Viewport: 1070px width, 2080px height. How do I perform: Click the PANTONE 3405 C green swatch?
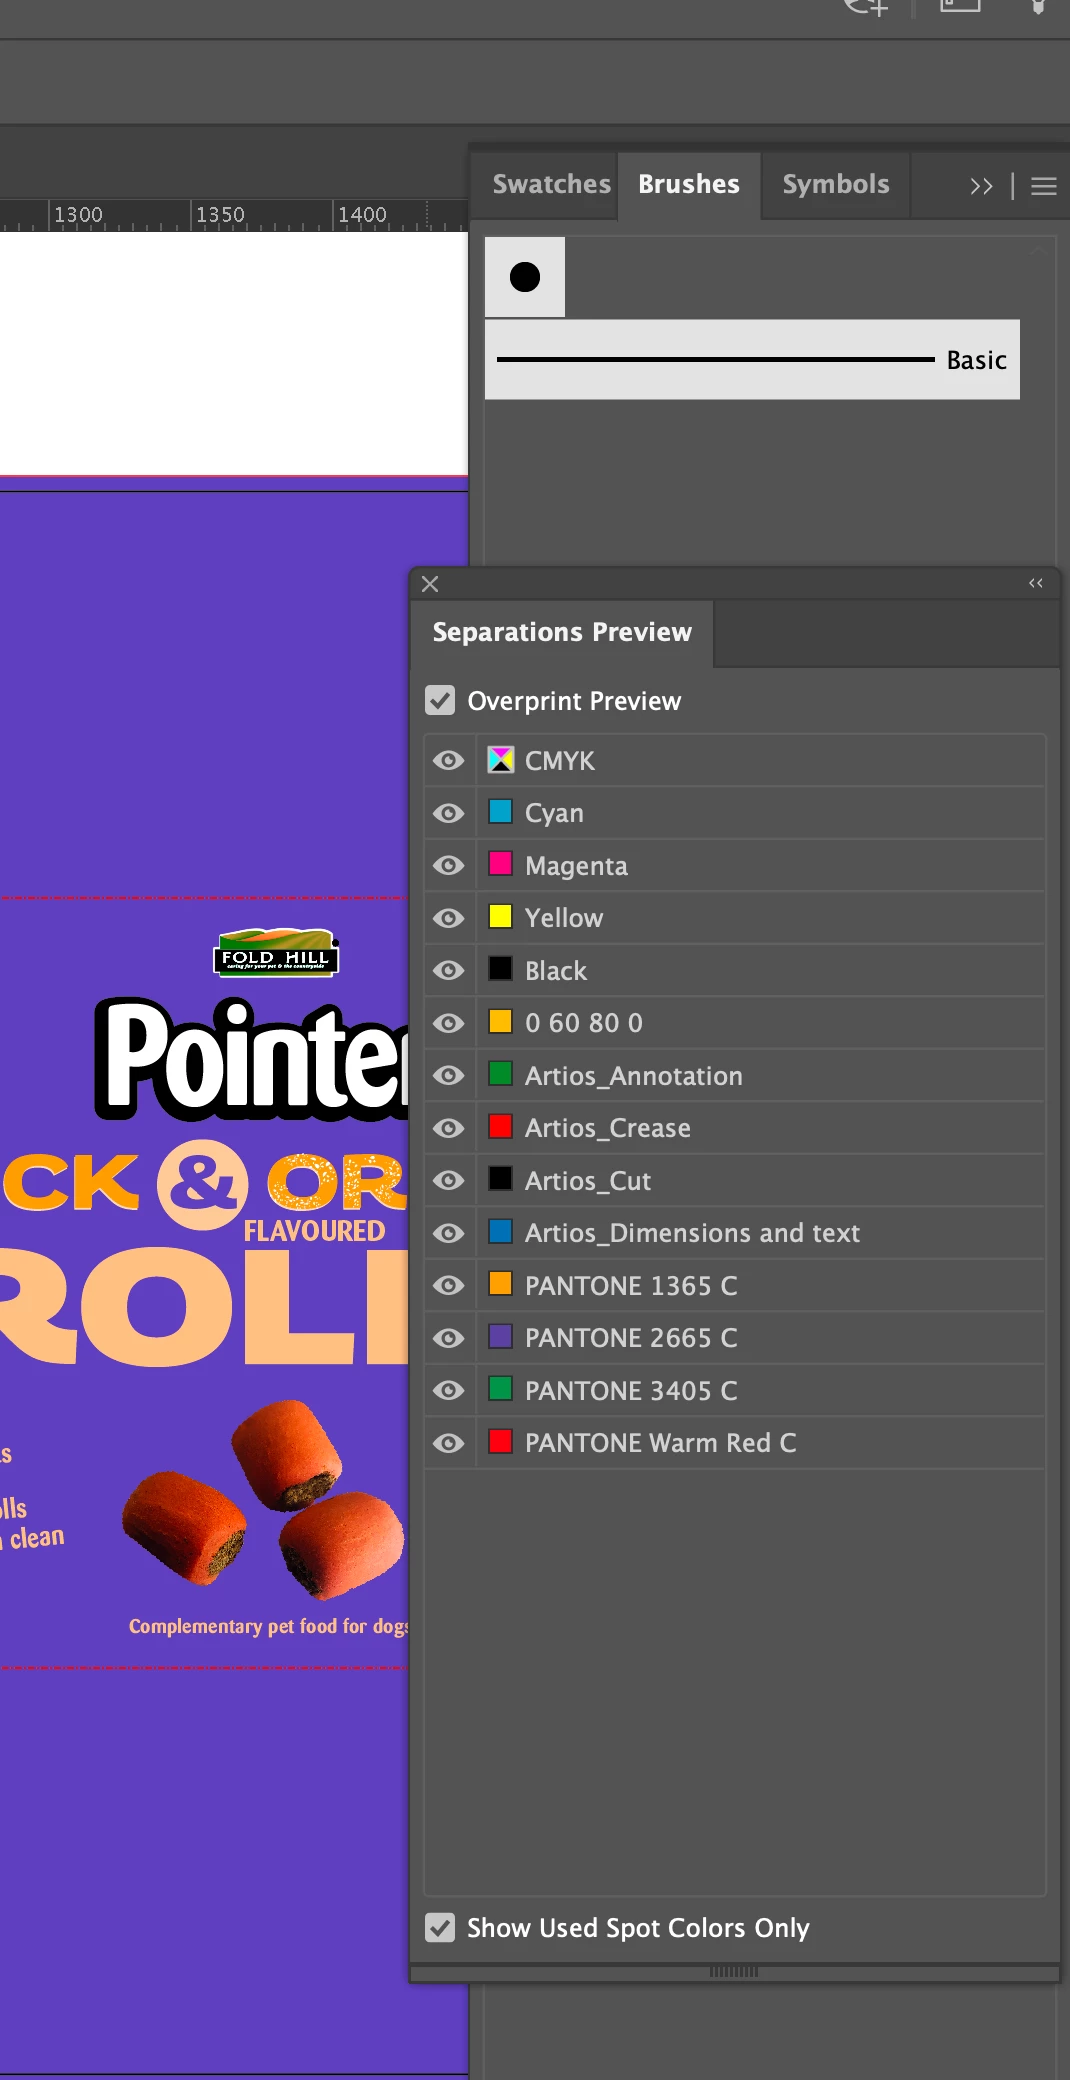tap(500, 1389)
